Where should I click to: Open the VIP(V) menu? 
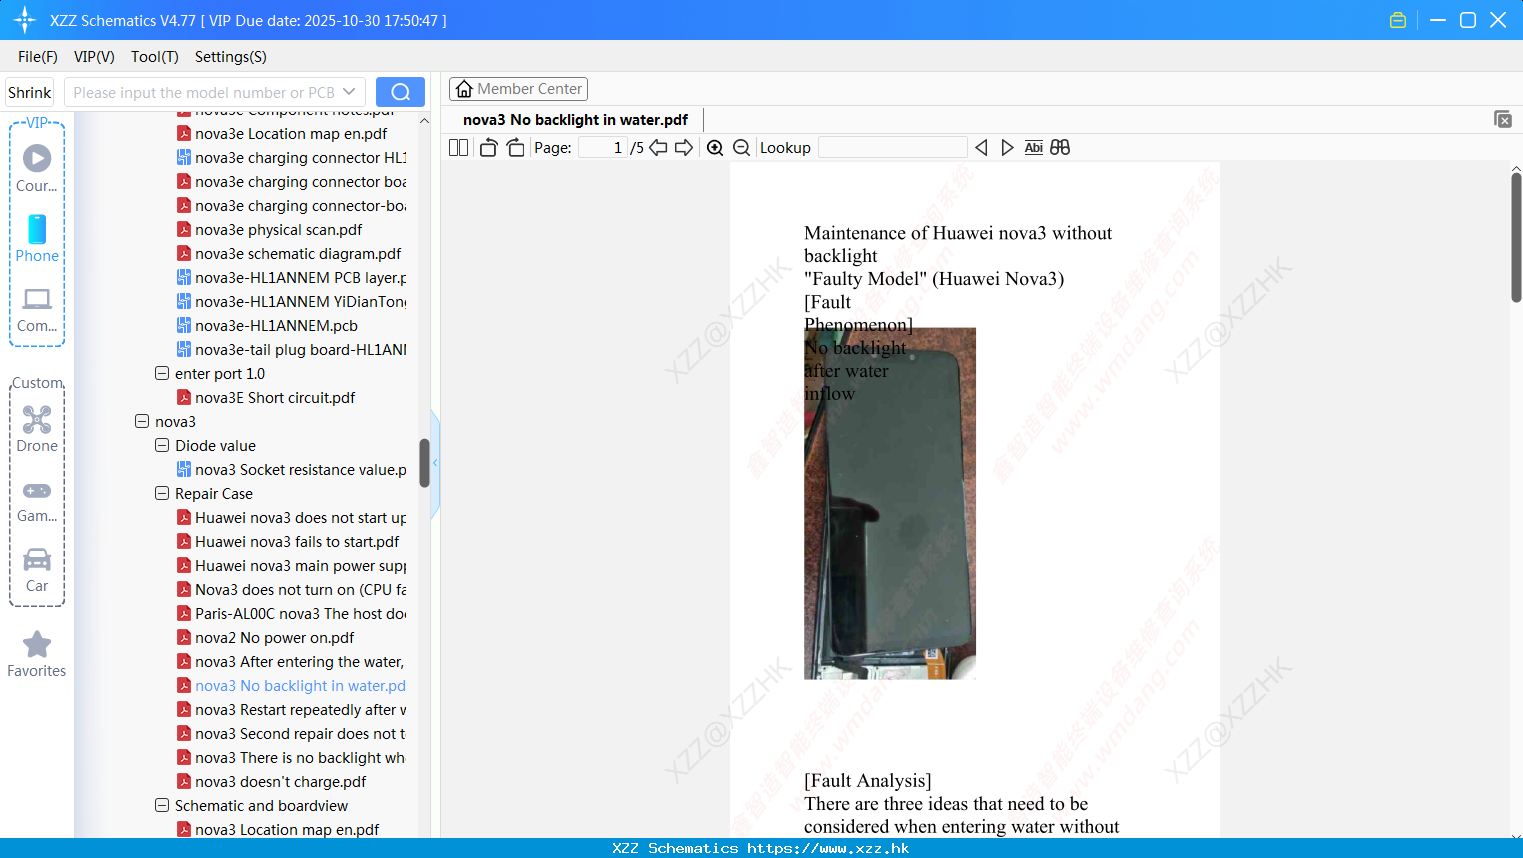point(94,57)
